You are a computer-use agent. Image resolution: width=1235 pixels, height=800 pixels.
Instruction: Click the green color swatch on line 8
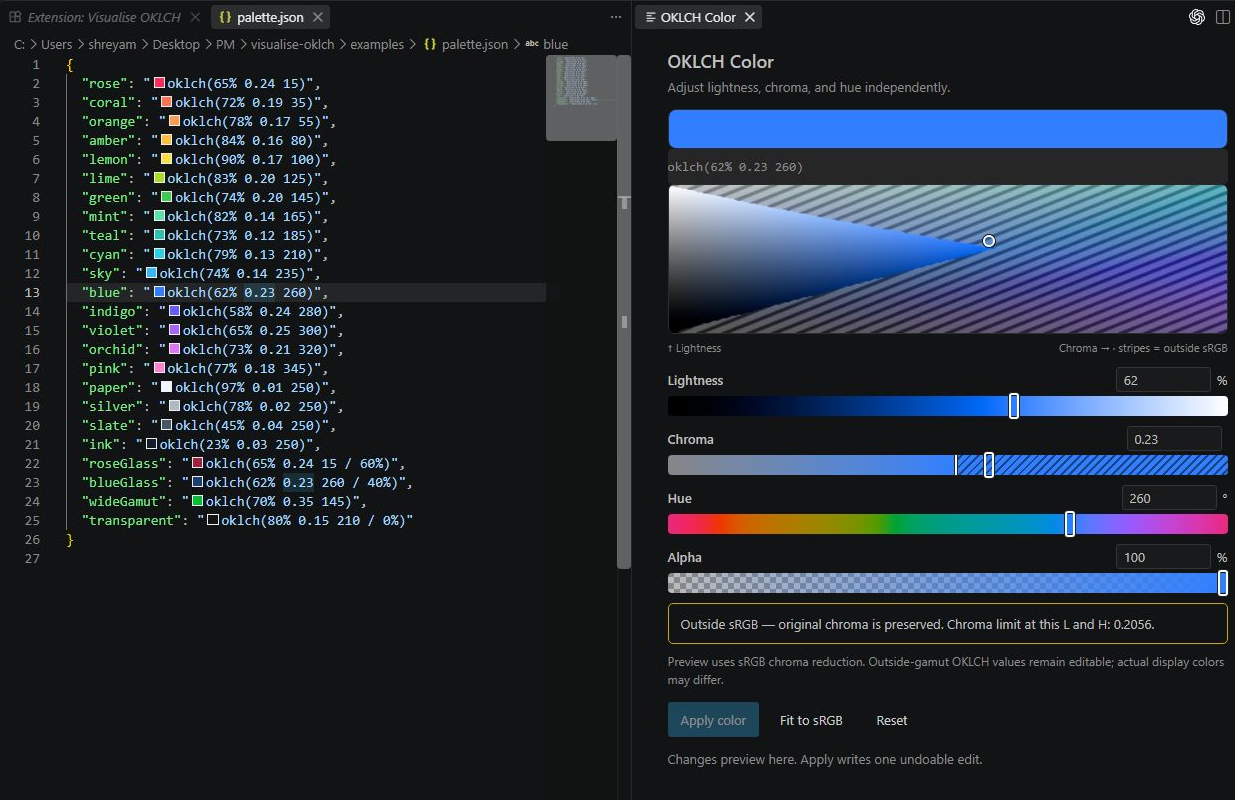167,197
